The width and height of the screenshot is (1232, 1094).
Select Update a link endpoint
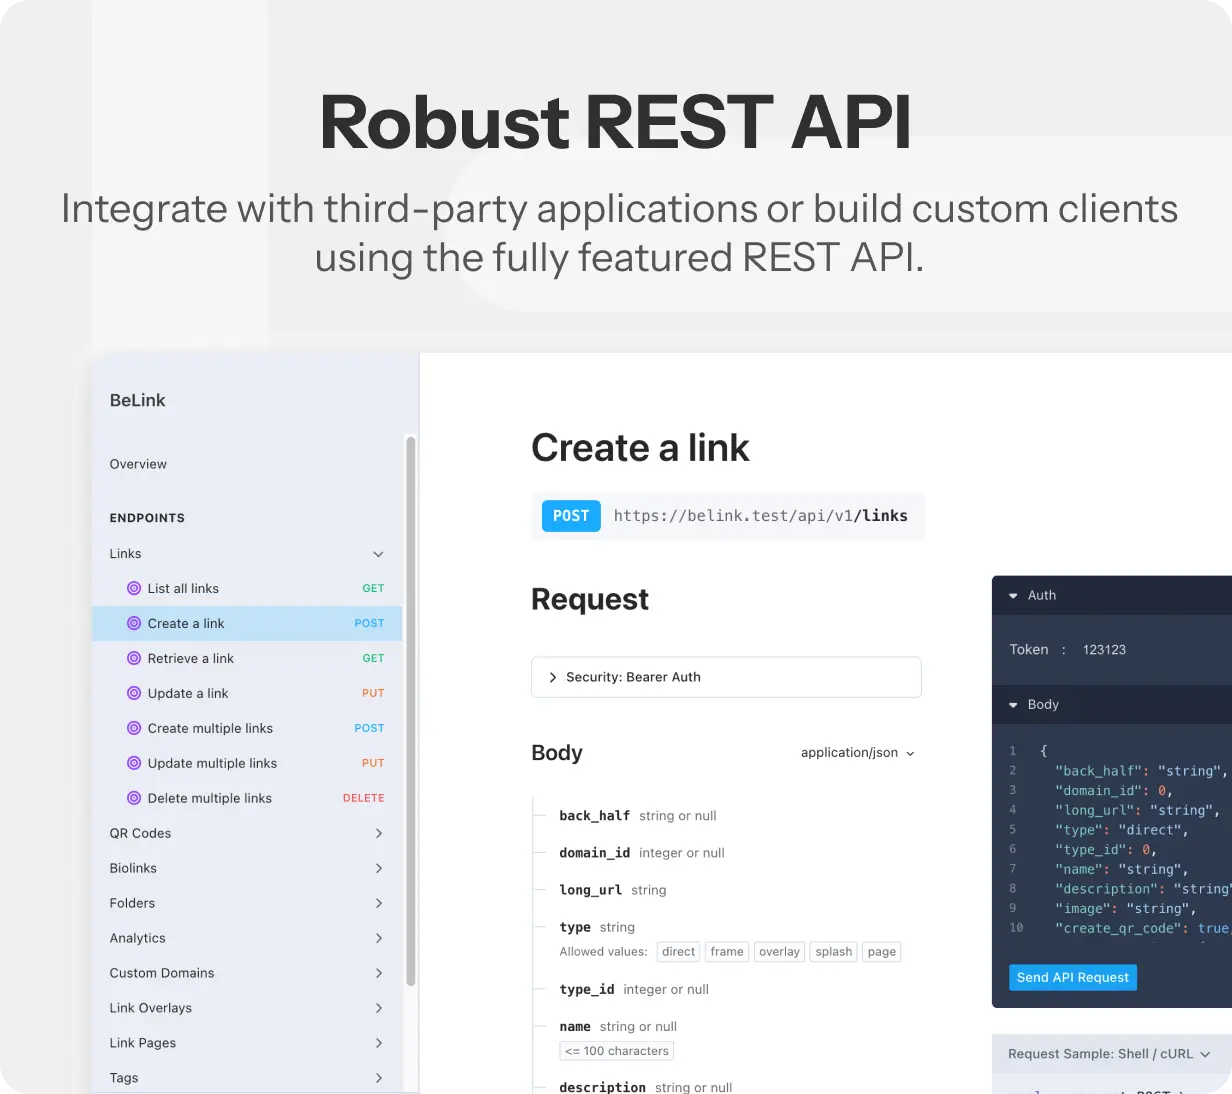click(x=247, y=693)
